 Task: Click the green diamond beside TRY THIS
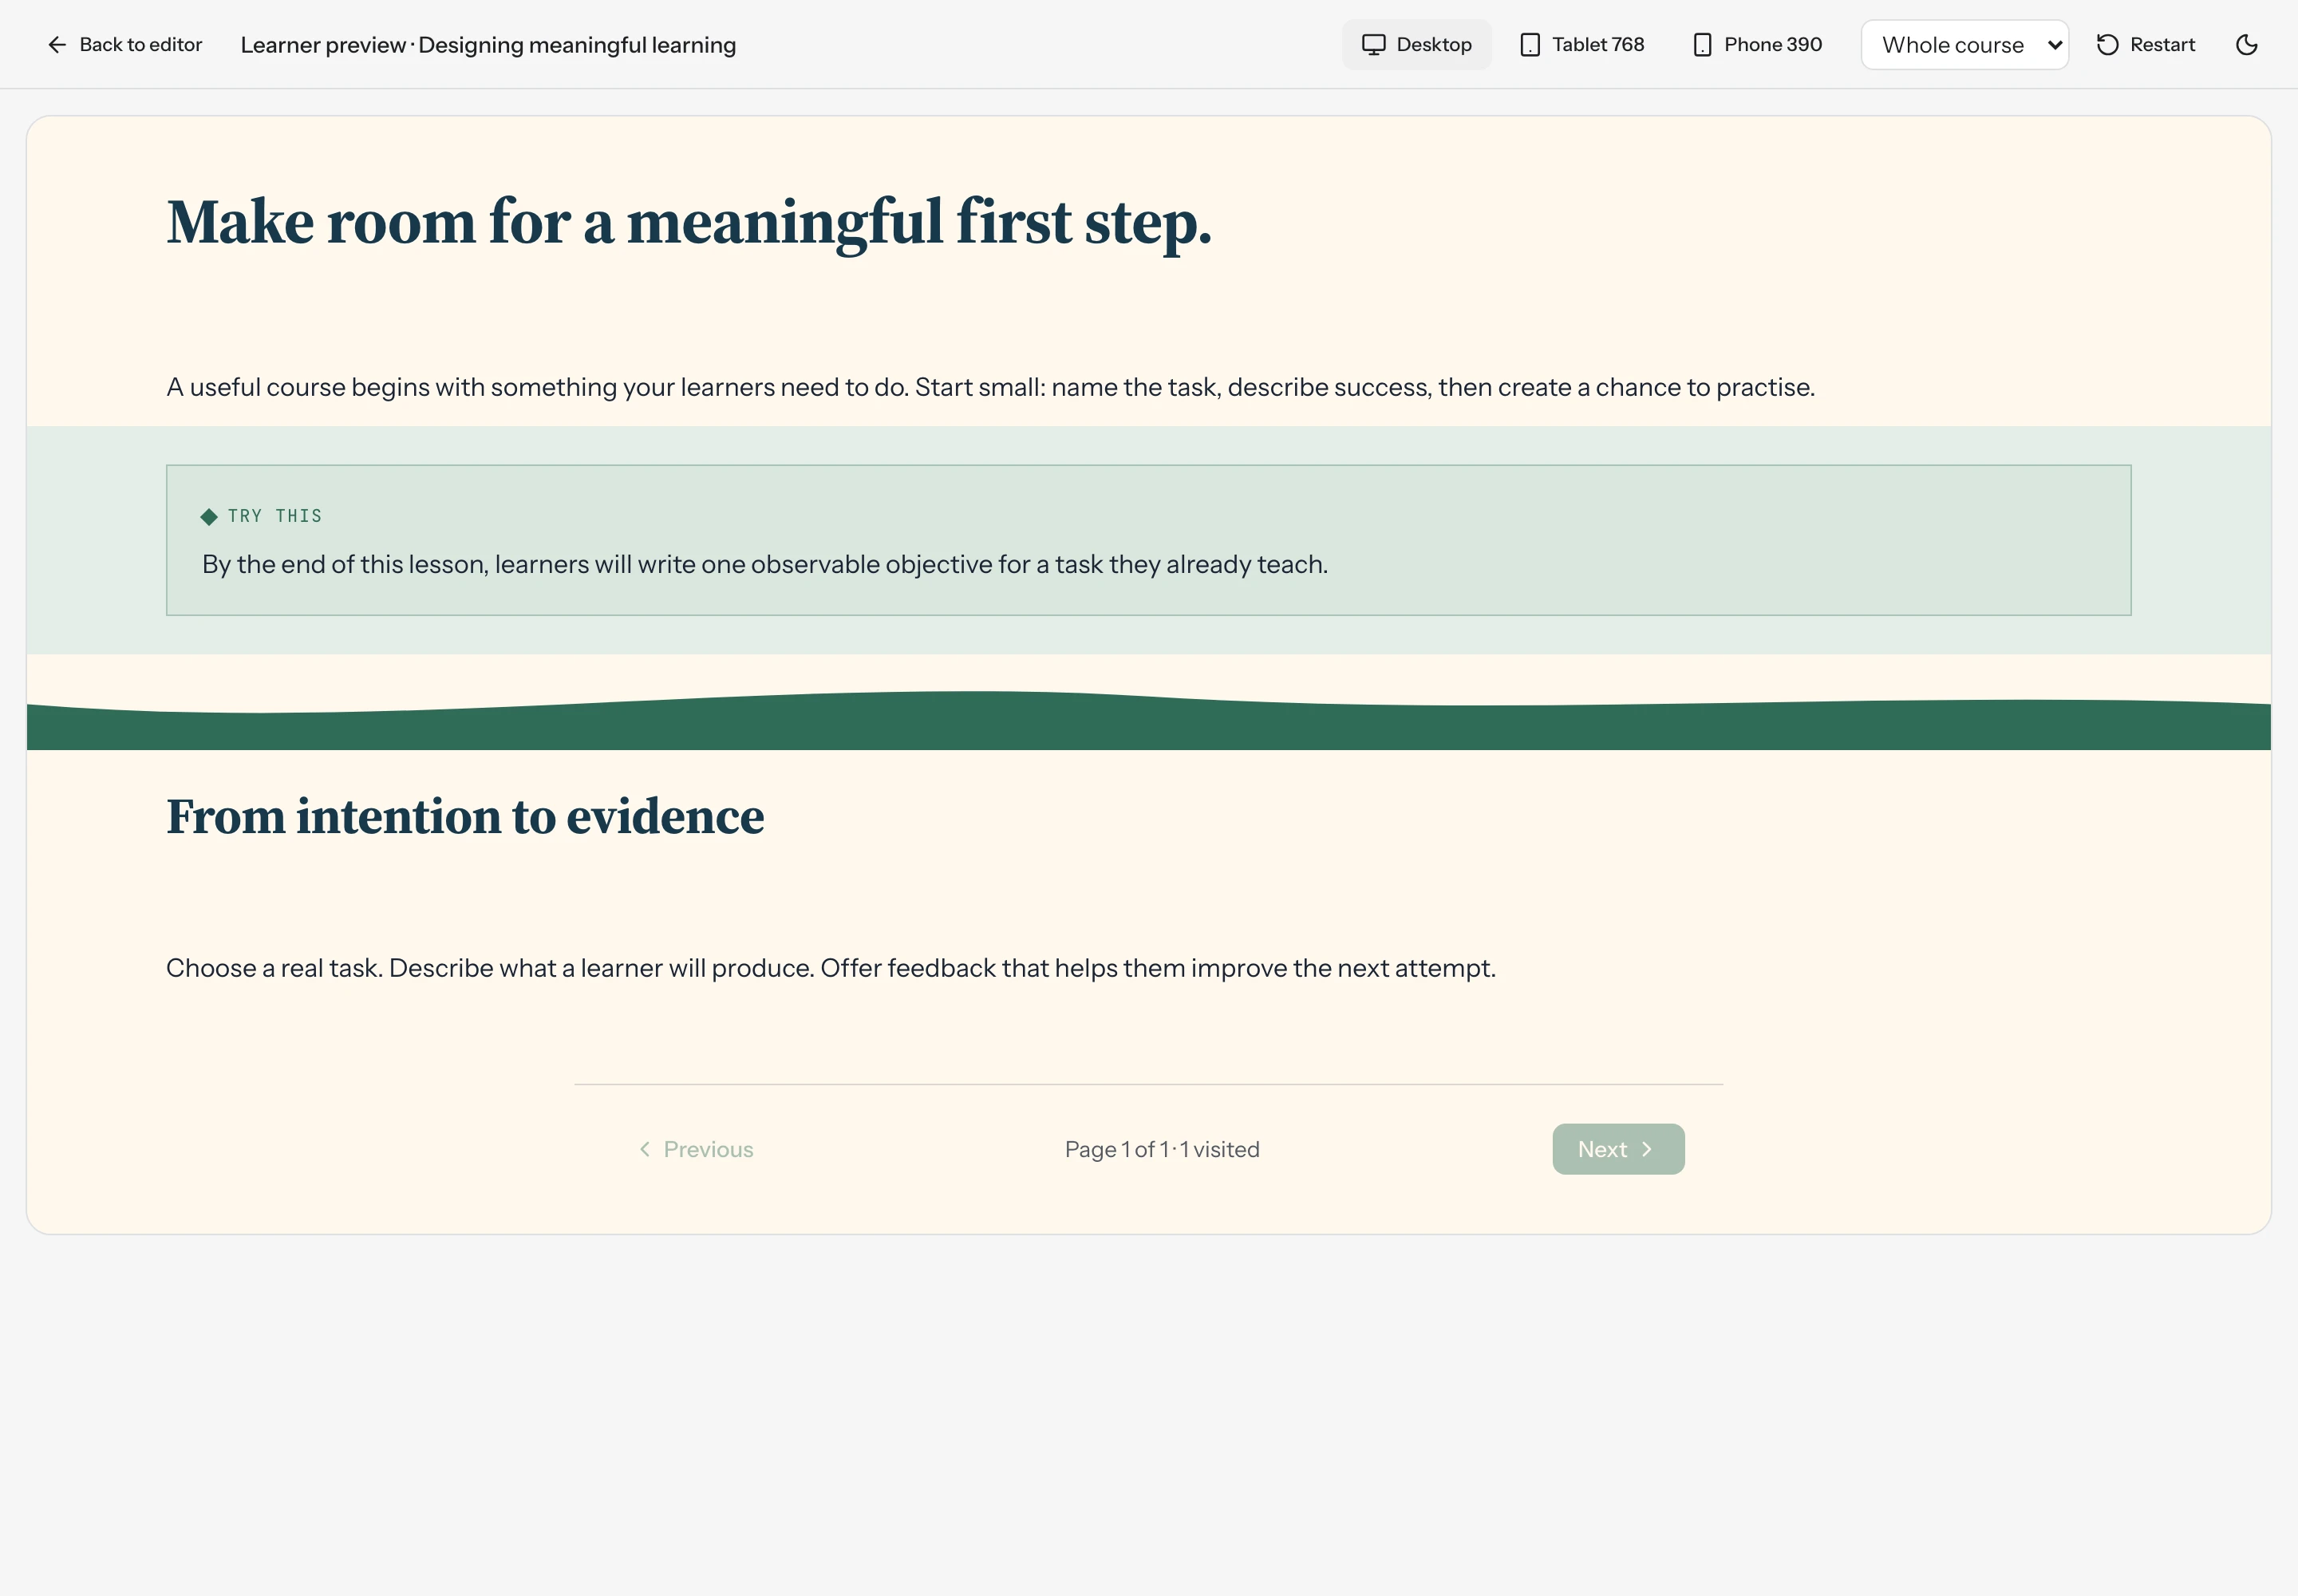click(x=209, y=517)
